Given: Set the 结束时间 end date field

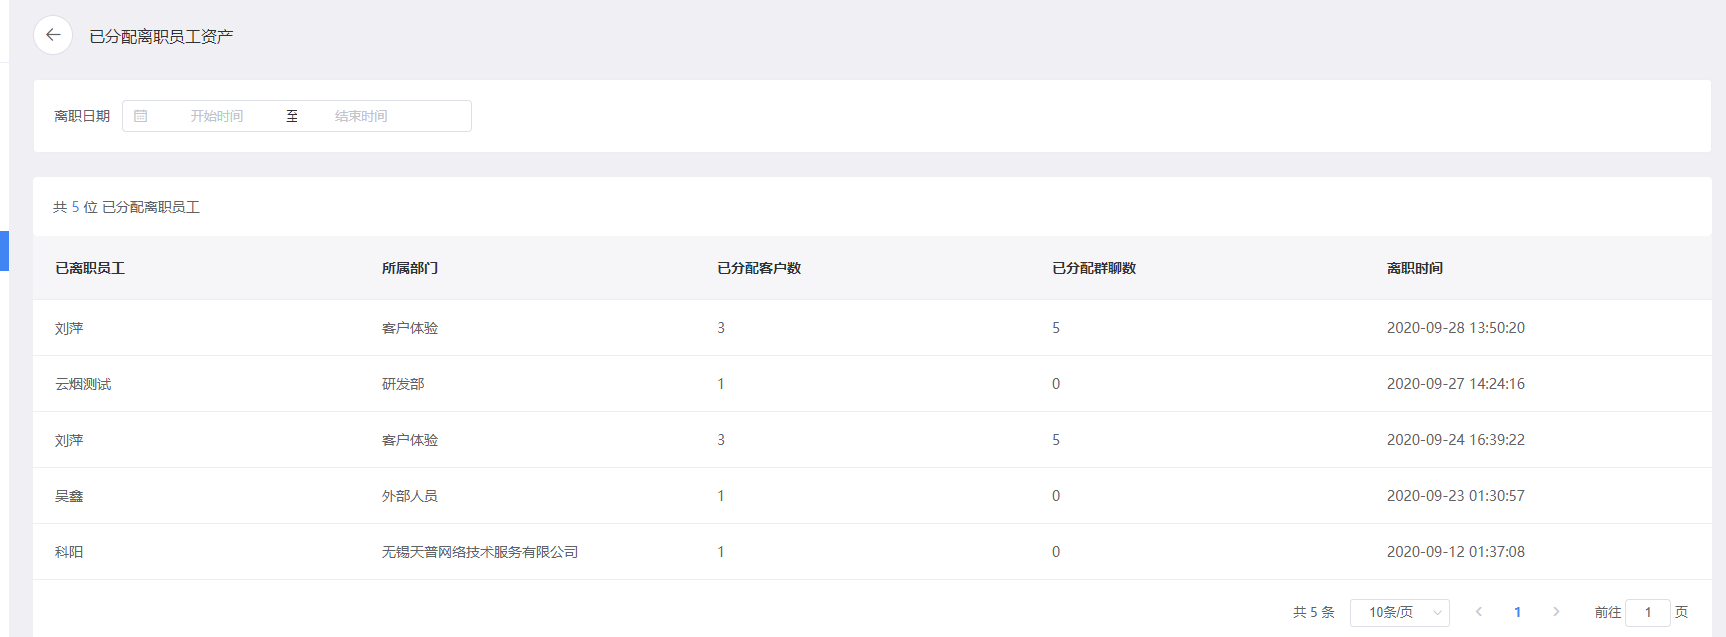Looking at the screenshot, I should (361, 116).
